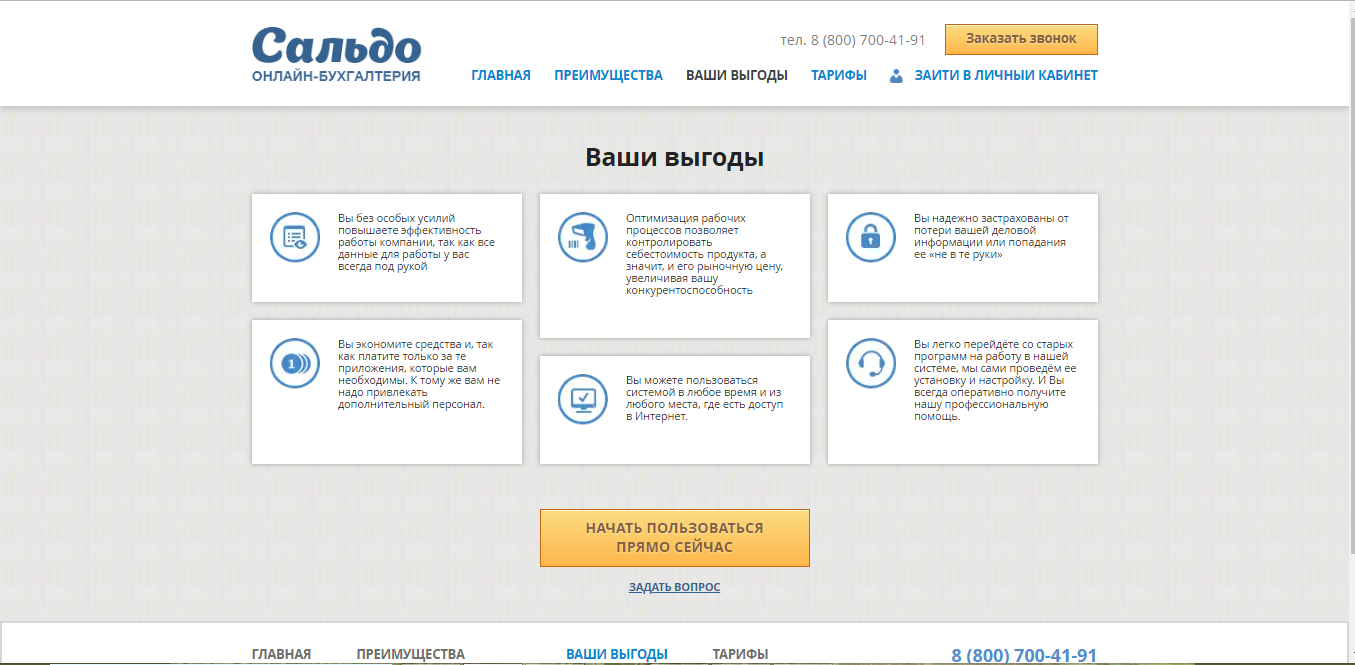The height and width of the screenshot is (665, 1355).
Task: Click the barcode scanner icon
Action: pyautogui.click(x=583, y=238)
